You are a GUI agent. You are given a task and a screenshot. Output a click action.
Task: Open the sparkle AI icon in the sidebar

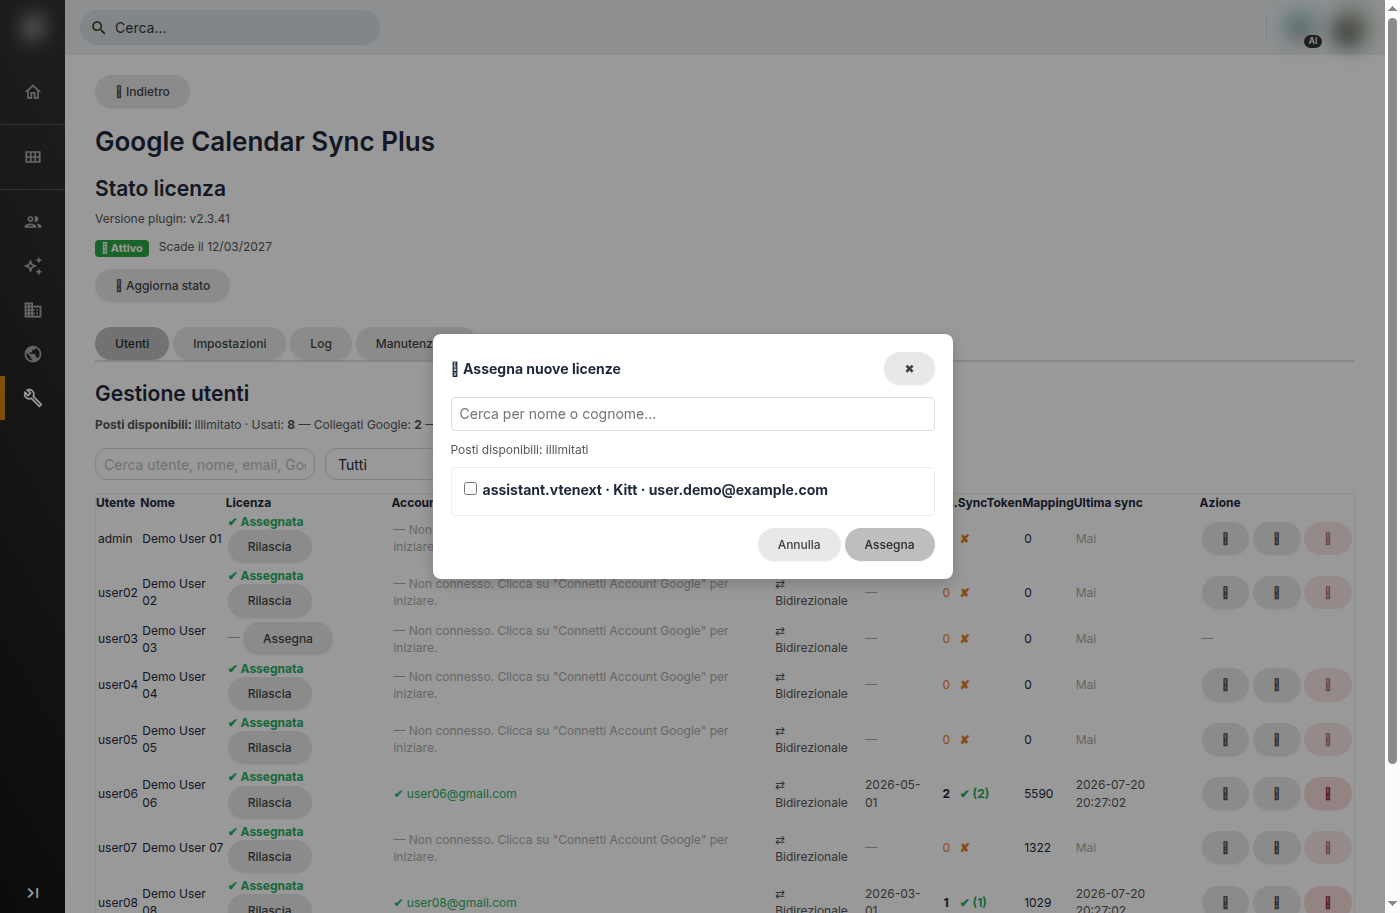click(33, 266)
